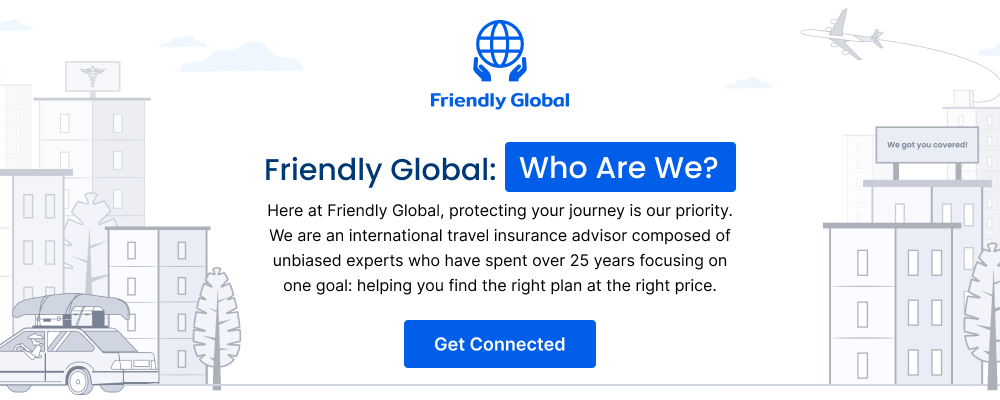Click the Get Connected button
This screenshot has width=1000, height=400.
(x=499, y=344)
